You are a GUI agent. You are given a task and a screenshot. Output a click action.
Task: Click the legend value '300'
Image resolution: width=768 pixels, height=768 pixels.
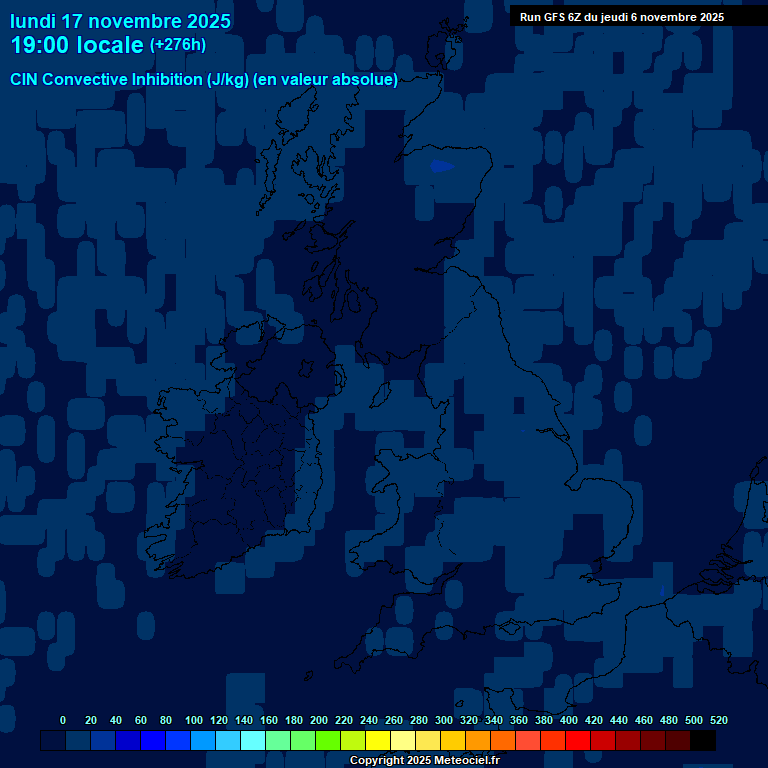[x=444, y=720]
